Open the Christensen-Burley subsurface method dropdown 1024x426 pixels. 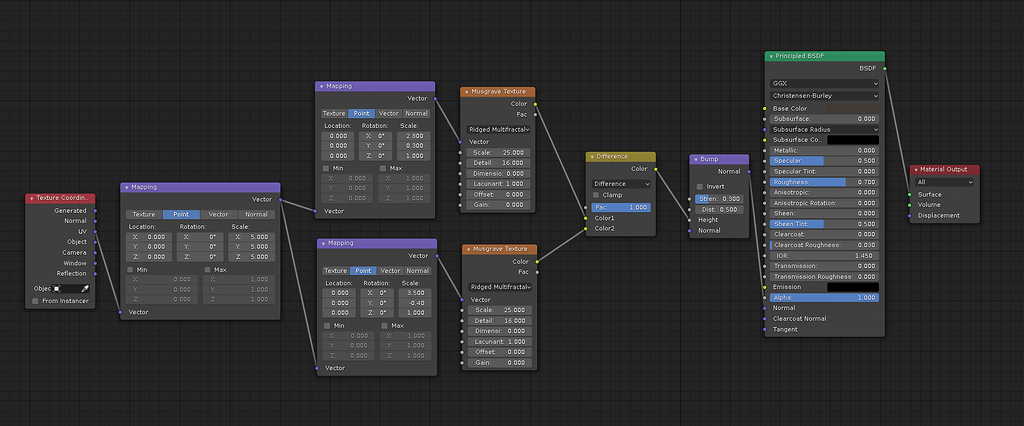pos(824,95)
